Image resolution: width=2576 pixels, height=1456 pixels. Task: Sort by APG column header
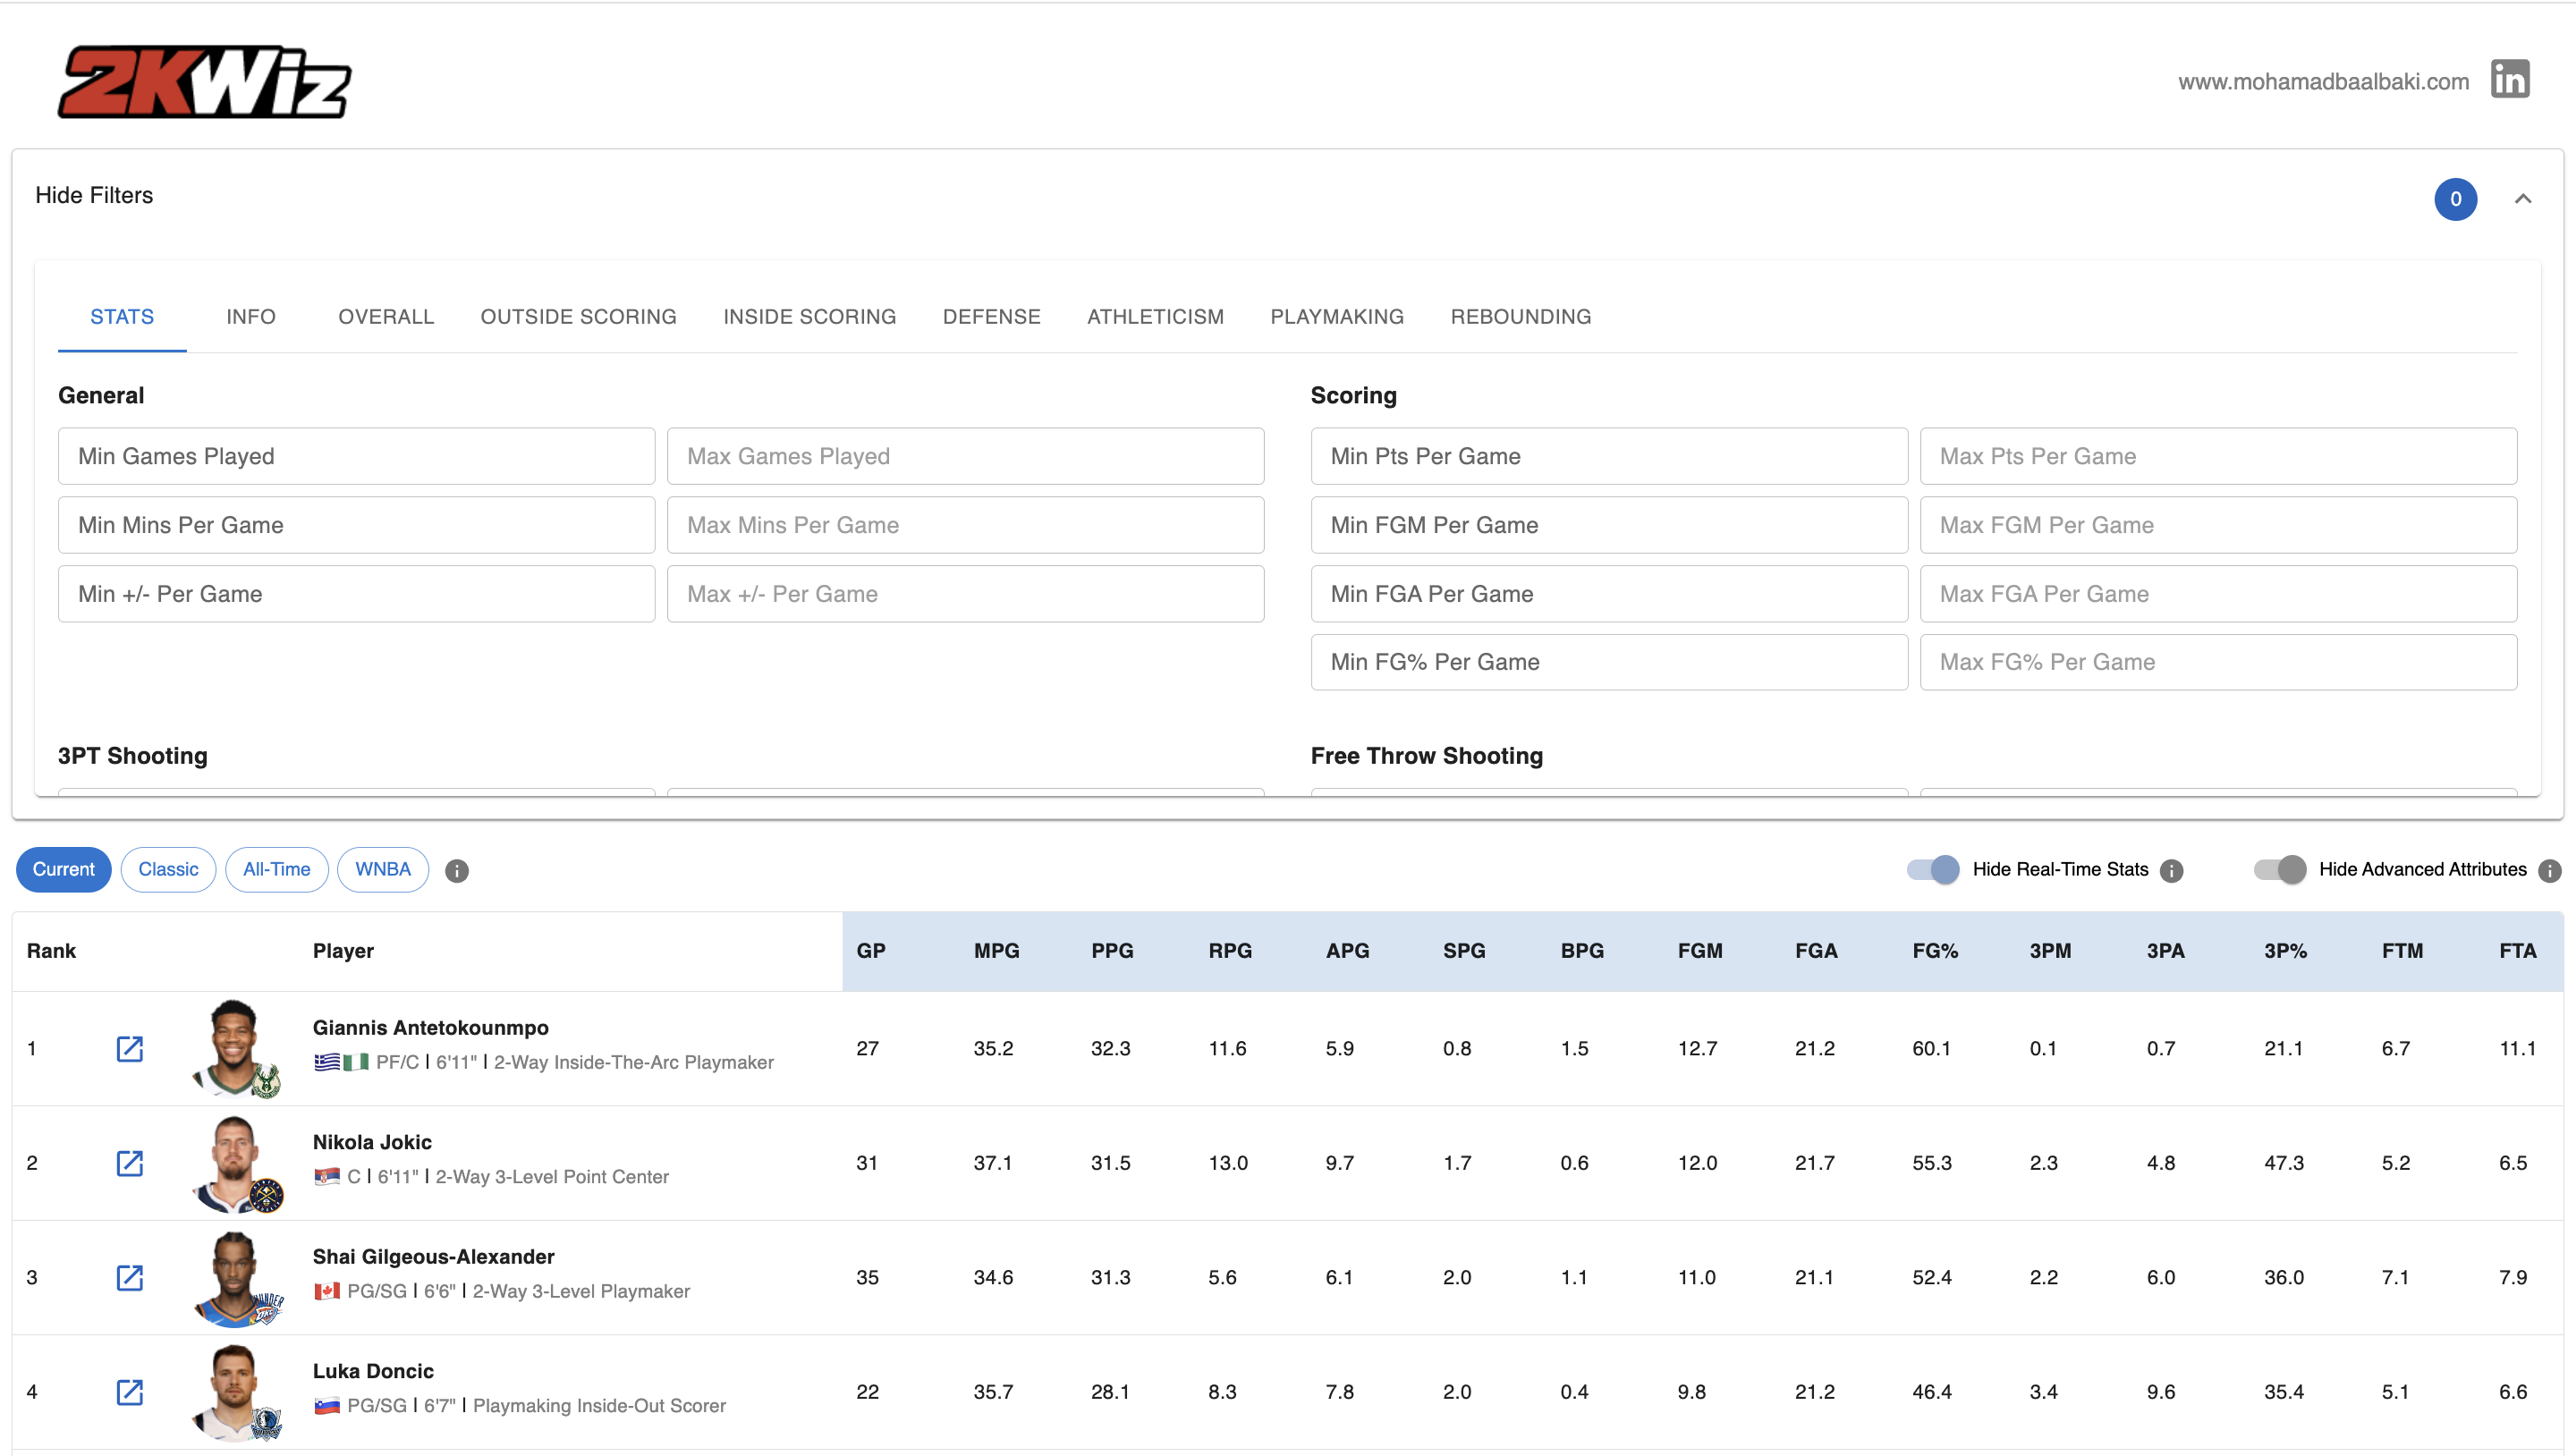pyautogui.click(x=1347, y=951)
